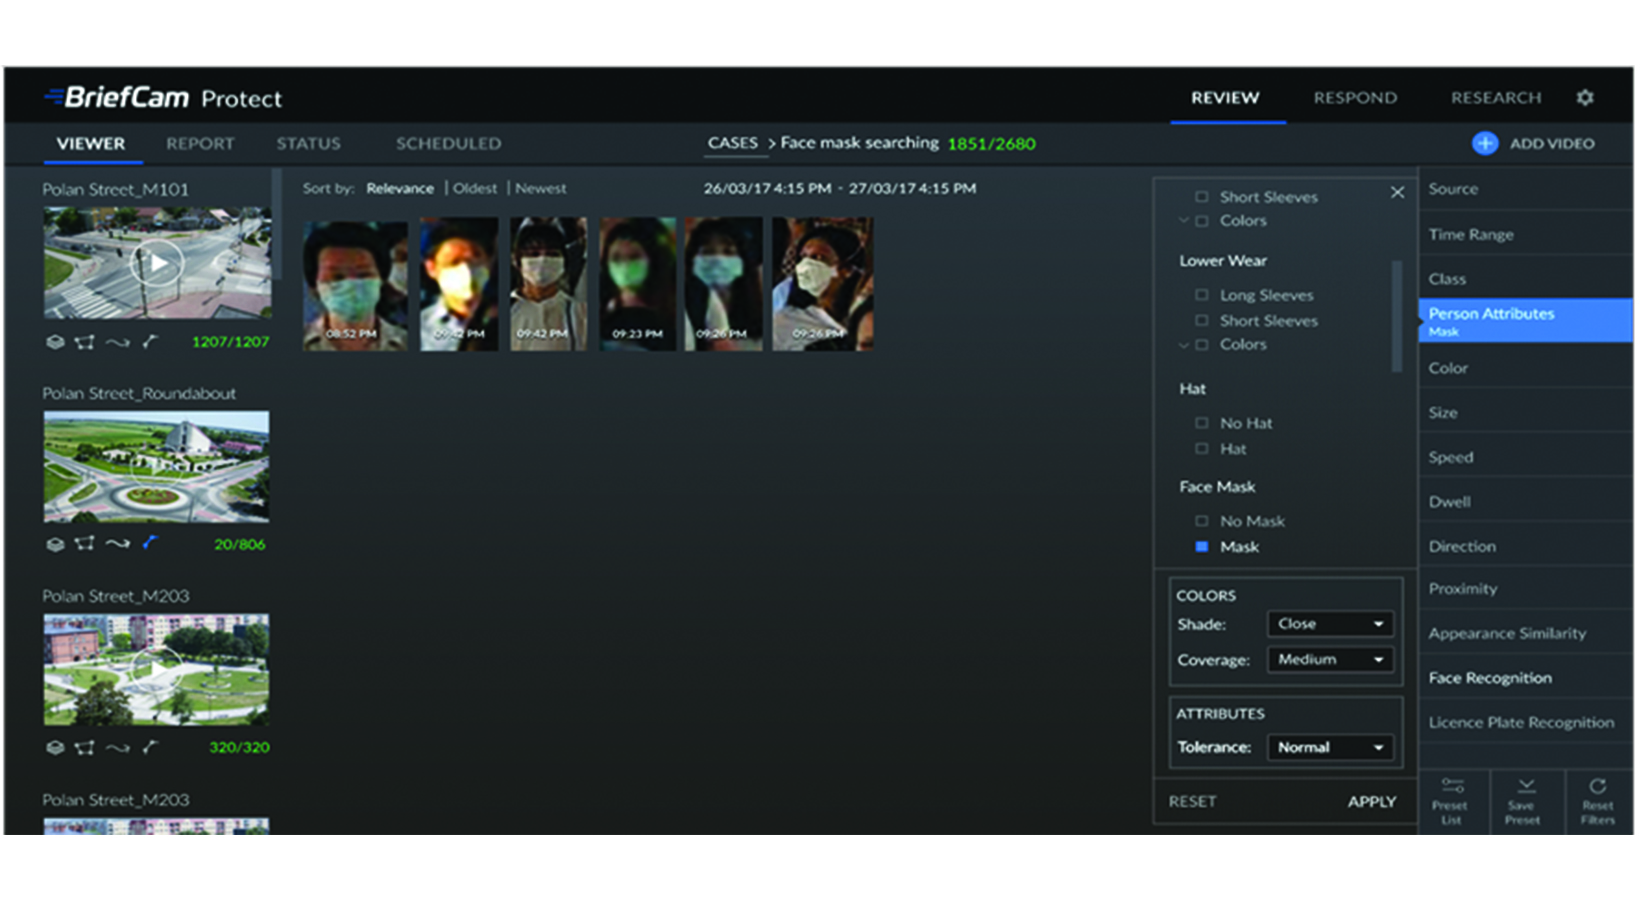Open the Preset List icon

point(1452,787)
